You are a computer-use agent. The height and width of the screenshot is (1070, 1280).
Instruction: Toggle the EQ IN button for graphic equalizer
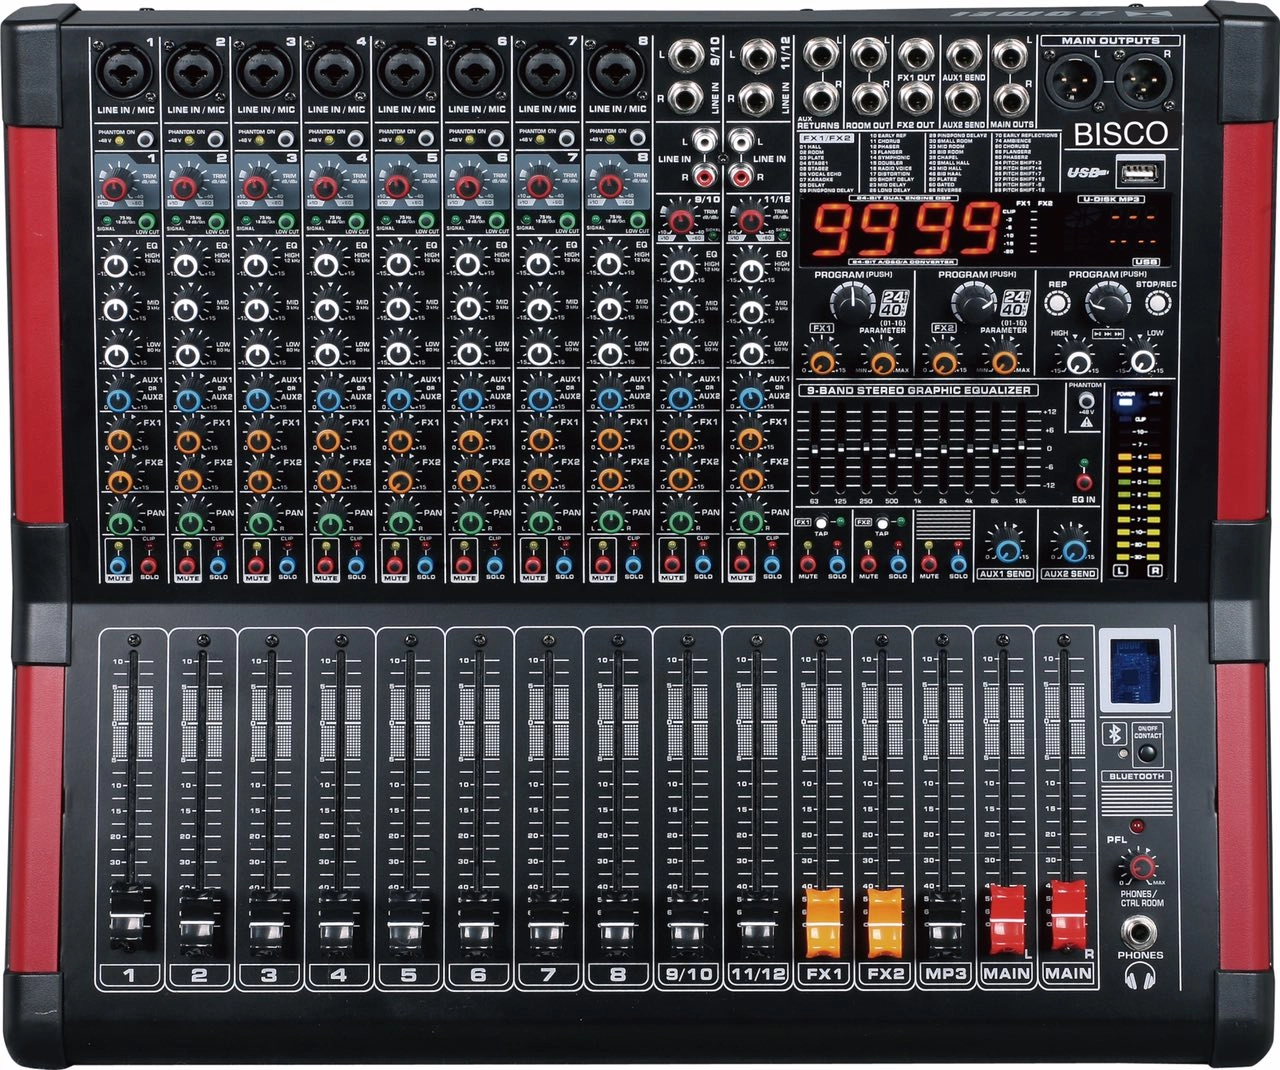click(x=1084, y=482)
